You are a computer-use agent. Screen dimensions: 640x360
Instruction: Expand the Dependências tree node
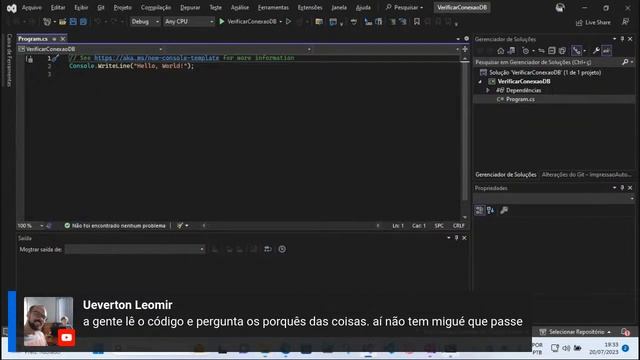[488, 90]
